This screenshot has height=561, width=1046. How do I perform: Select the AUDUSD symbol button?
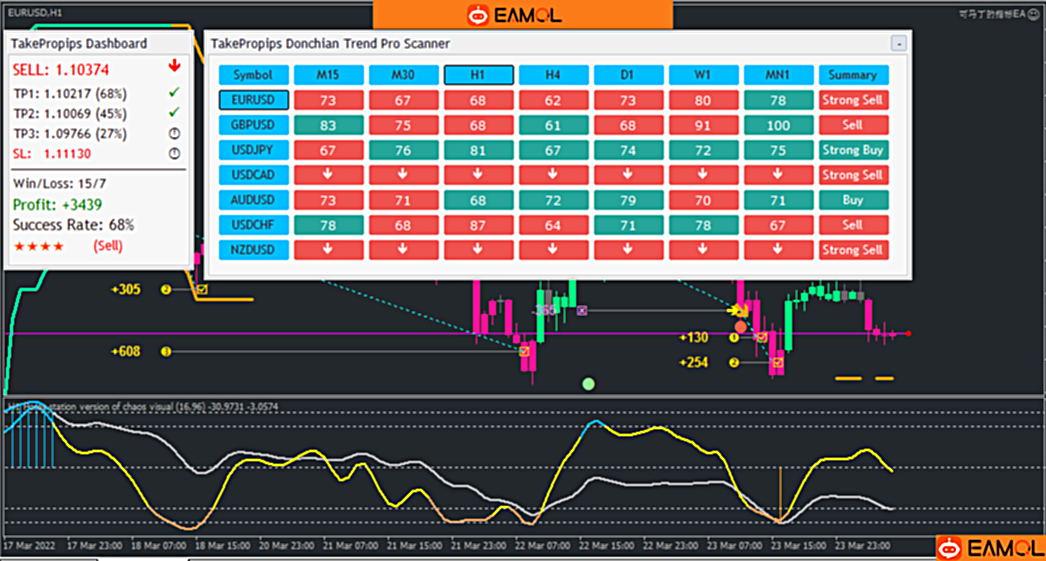tap(253, 200)
